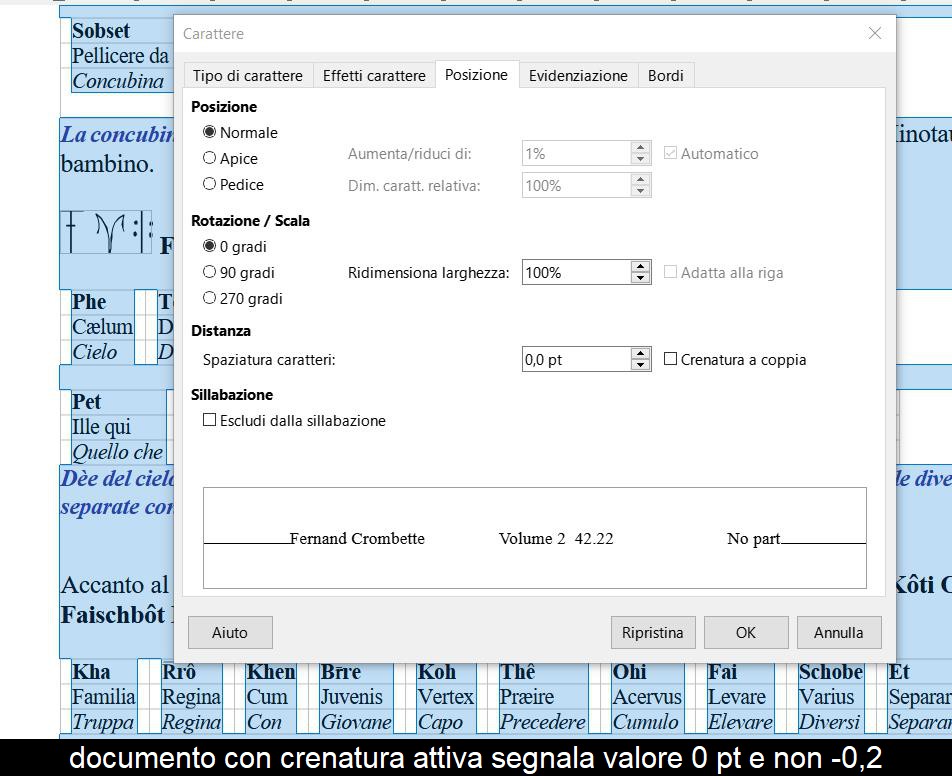Click 'Kha' in the bottom table
Image resolution: width=952 pixels, height=776 pixels.
point(91,672)
